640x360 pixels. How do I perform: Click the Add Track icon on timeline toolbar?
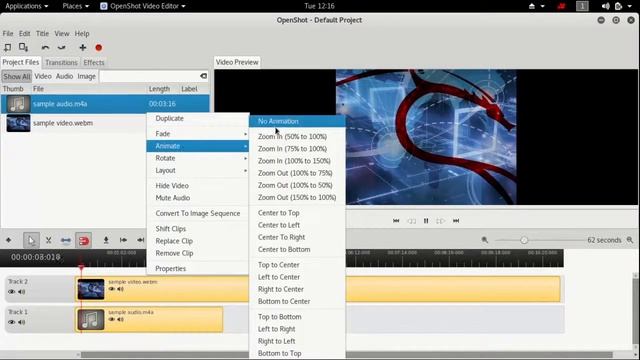tap(8, 240)
